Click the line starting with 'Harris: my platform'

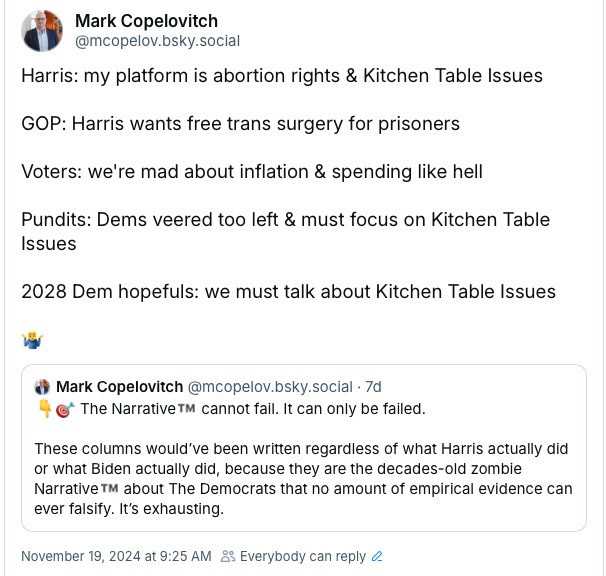281,76
